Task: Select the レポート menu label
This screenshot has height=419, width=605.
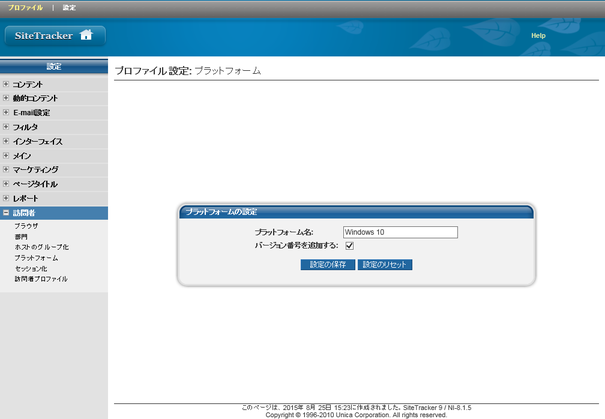Action: click(25, 198)
